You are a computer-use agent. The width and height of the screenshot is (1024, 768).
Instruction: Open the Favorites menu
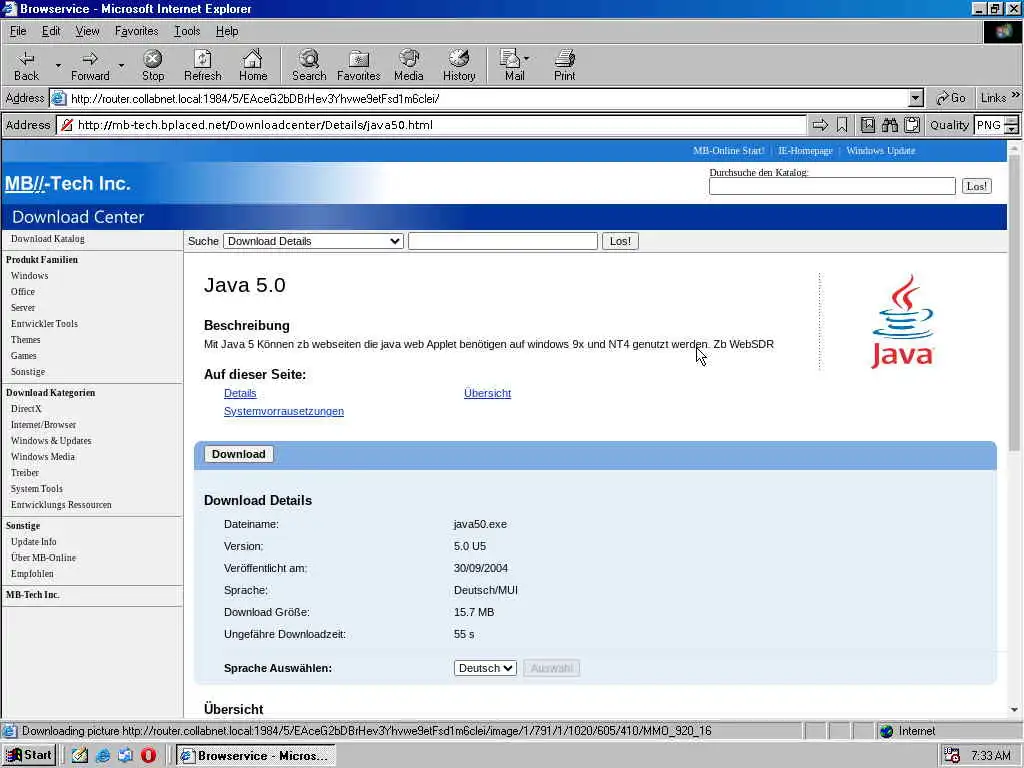(136, 31)
